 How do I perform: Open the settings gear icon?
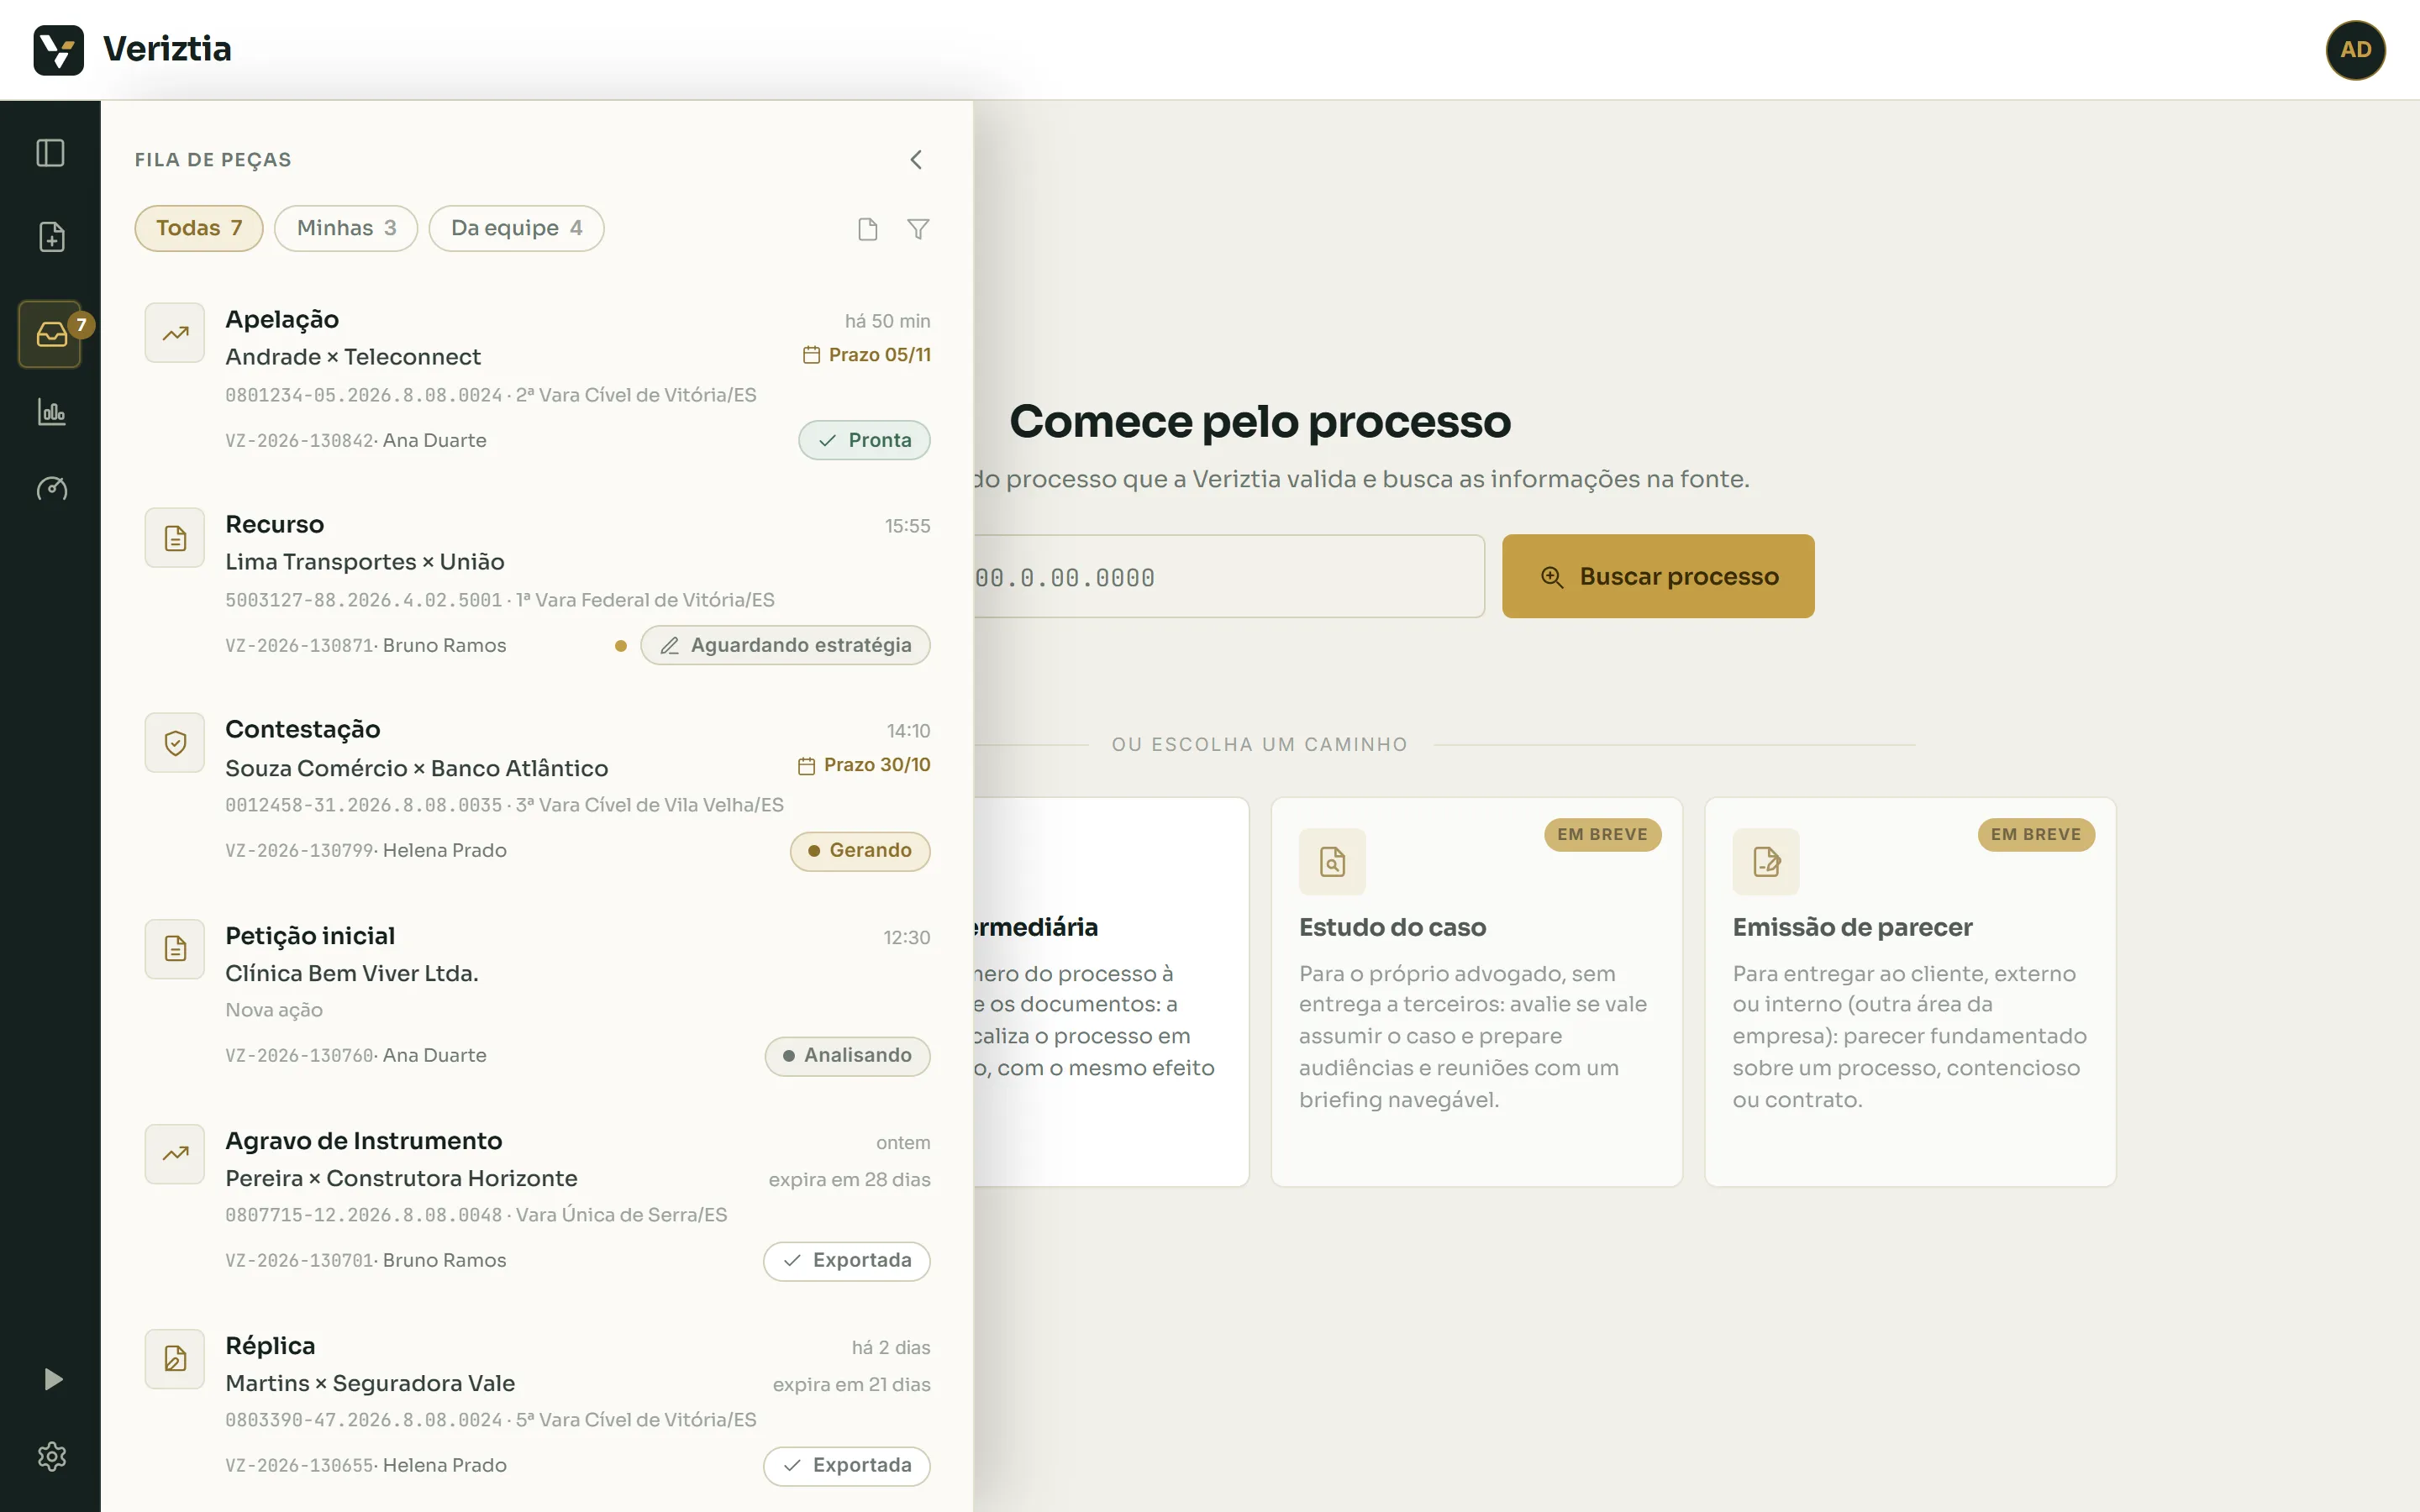(51, 1456)
